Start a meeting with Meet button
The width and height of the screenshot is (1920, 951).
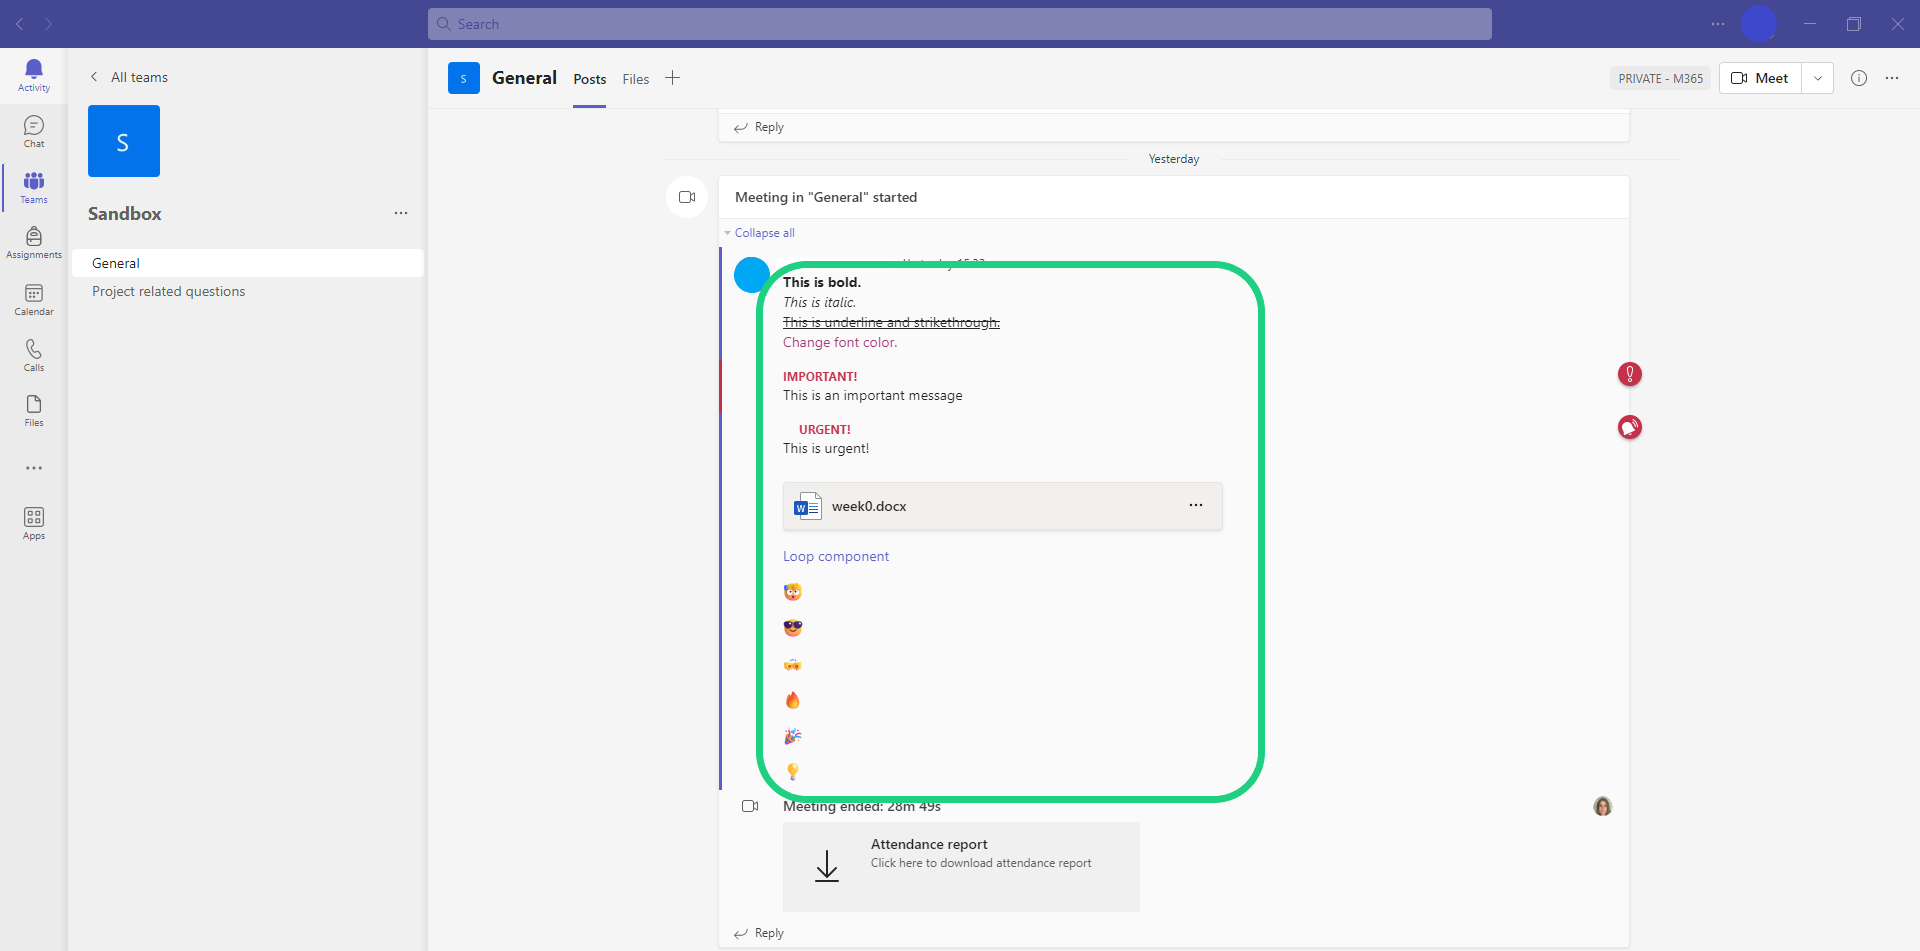(x=1760, y=78)
